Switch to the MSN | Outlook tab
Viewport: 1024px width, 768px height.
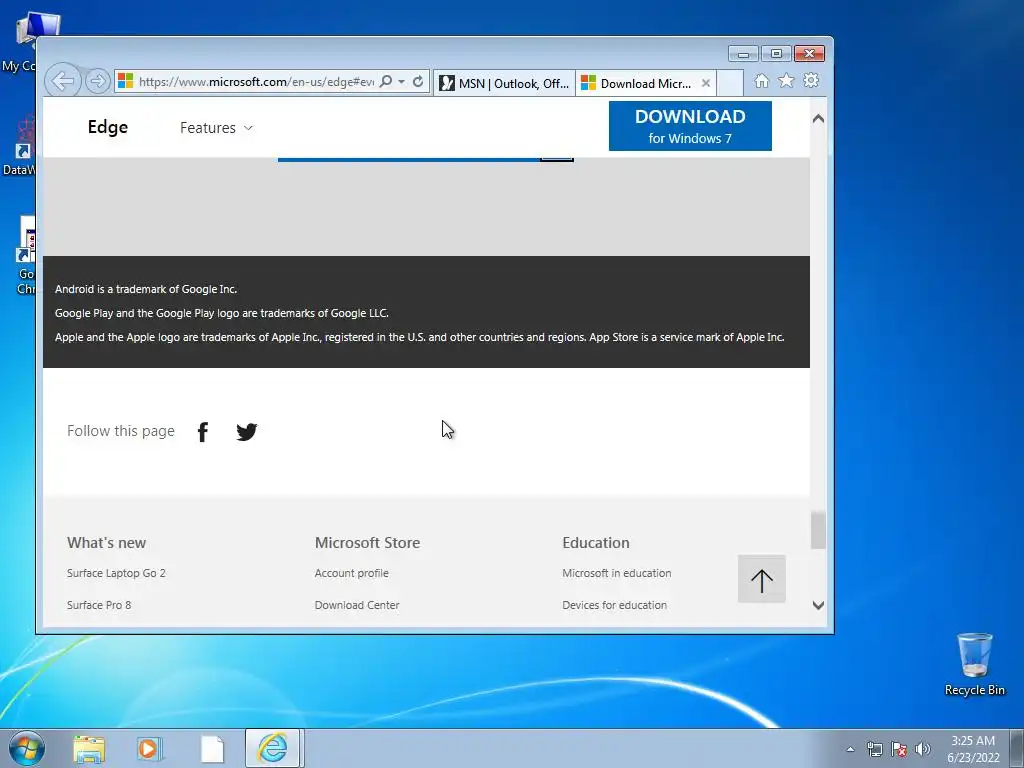pos(504,83)
